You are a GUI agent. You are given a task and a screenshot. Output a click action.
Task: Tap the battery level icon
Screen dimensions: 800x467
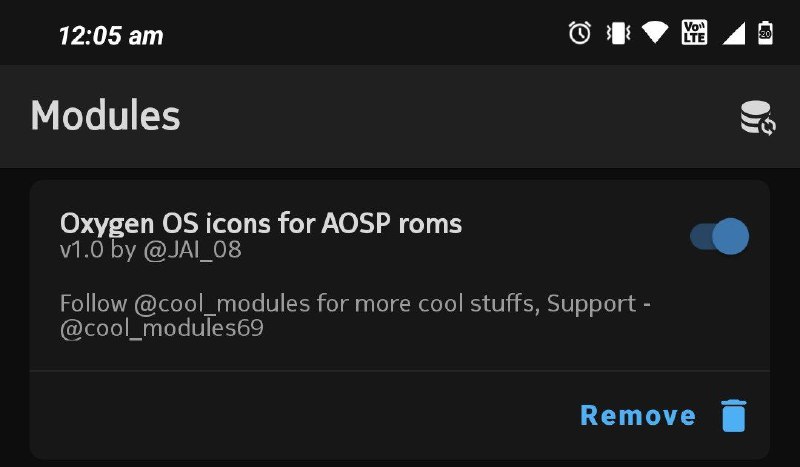click(765, 33)
